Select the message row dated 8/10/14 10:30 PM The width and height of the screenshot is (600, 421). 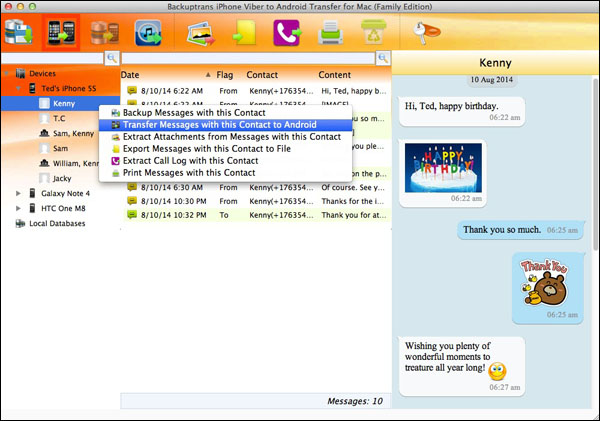click(256, 201)
